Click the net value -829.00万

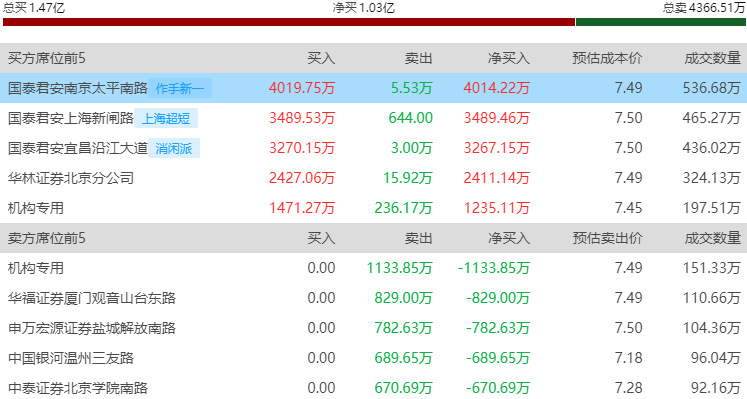498,298
